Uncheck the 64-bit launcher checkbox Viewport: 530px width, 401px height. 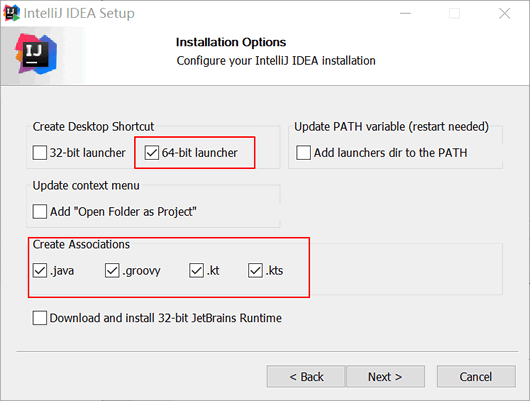pyautogui.click(x=151, y=152)
